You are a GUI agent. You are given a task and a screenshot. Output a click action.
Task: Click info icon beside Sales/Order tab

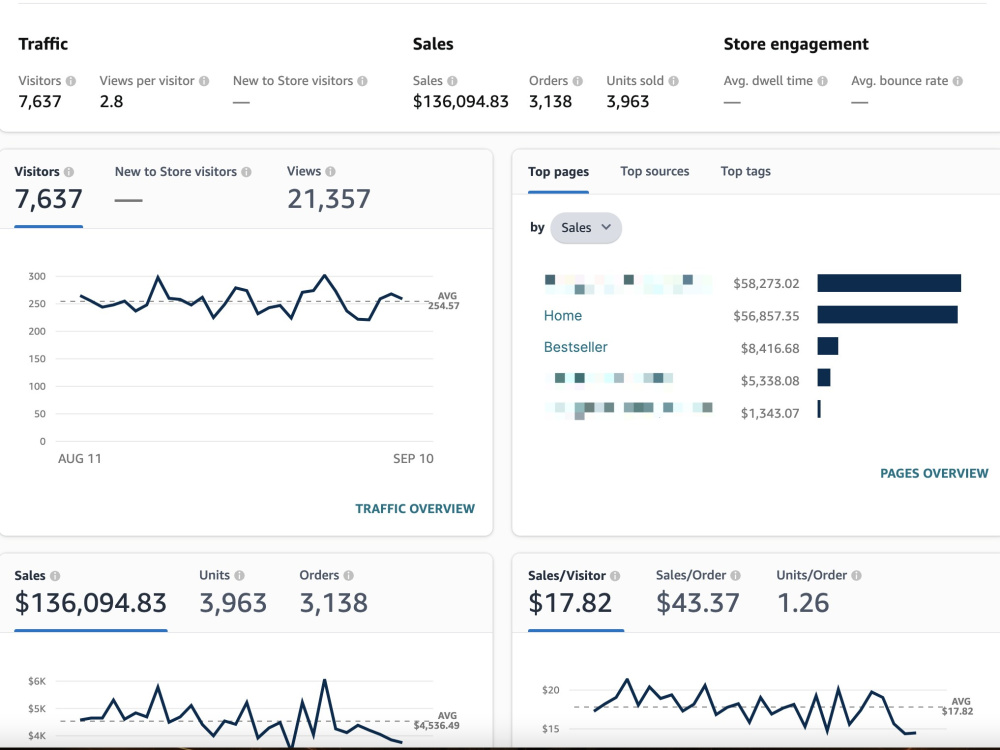tap(735, 575)
